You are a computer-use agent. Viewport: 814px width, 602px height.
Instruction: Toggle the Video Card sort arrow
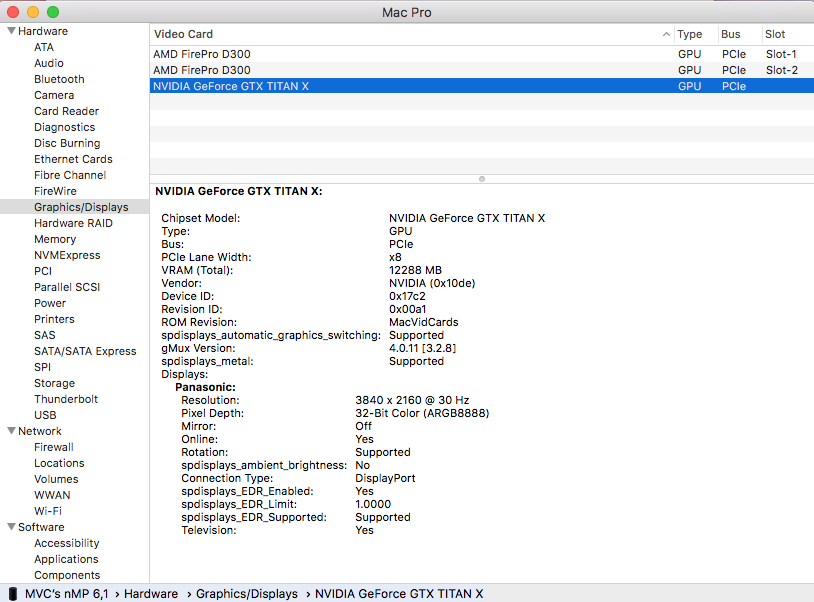tap(666, 34)
